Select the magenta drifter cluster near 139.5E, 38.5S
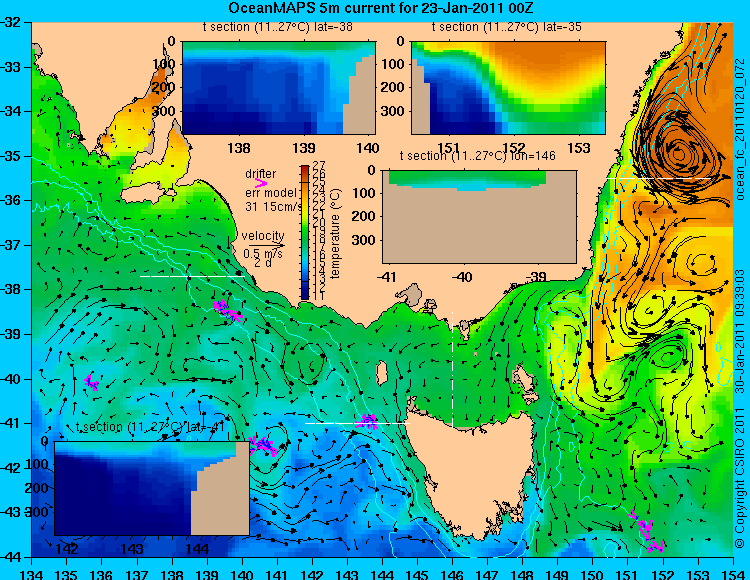This screenshot has height=580, width=750. click(x=228, y=311)
